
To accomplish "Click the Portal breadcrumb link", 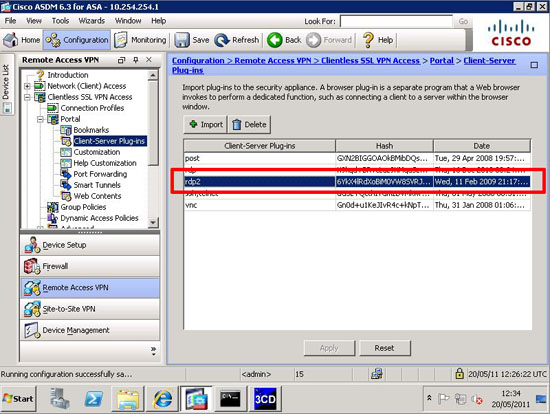I will [x=442, y=61].
